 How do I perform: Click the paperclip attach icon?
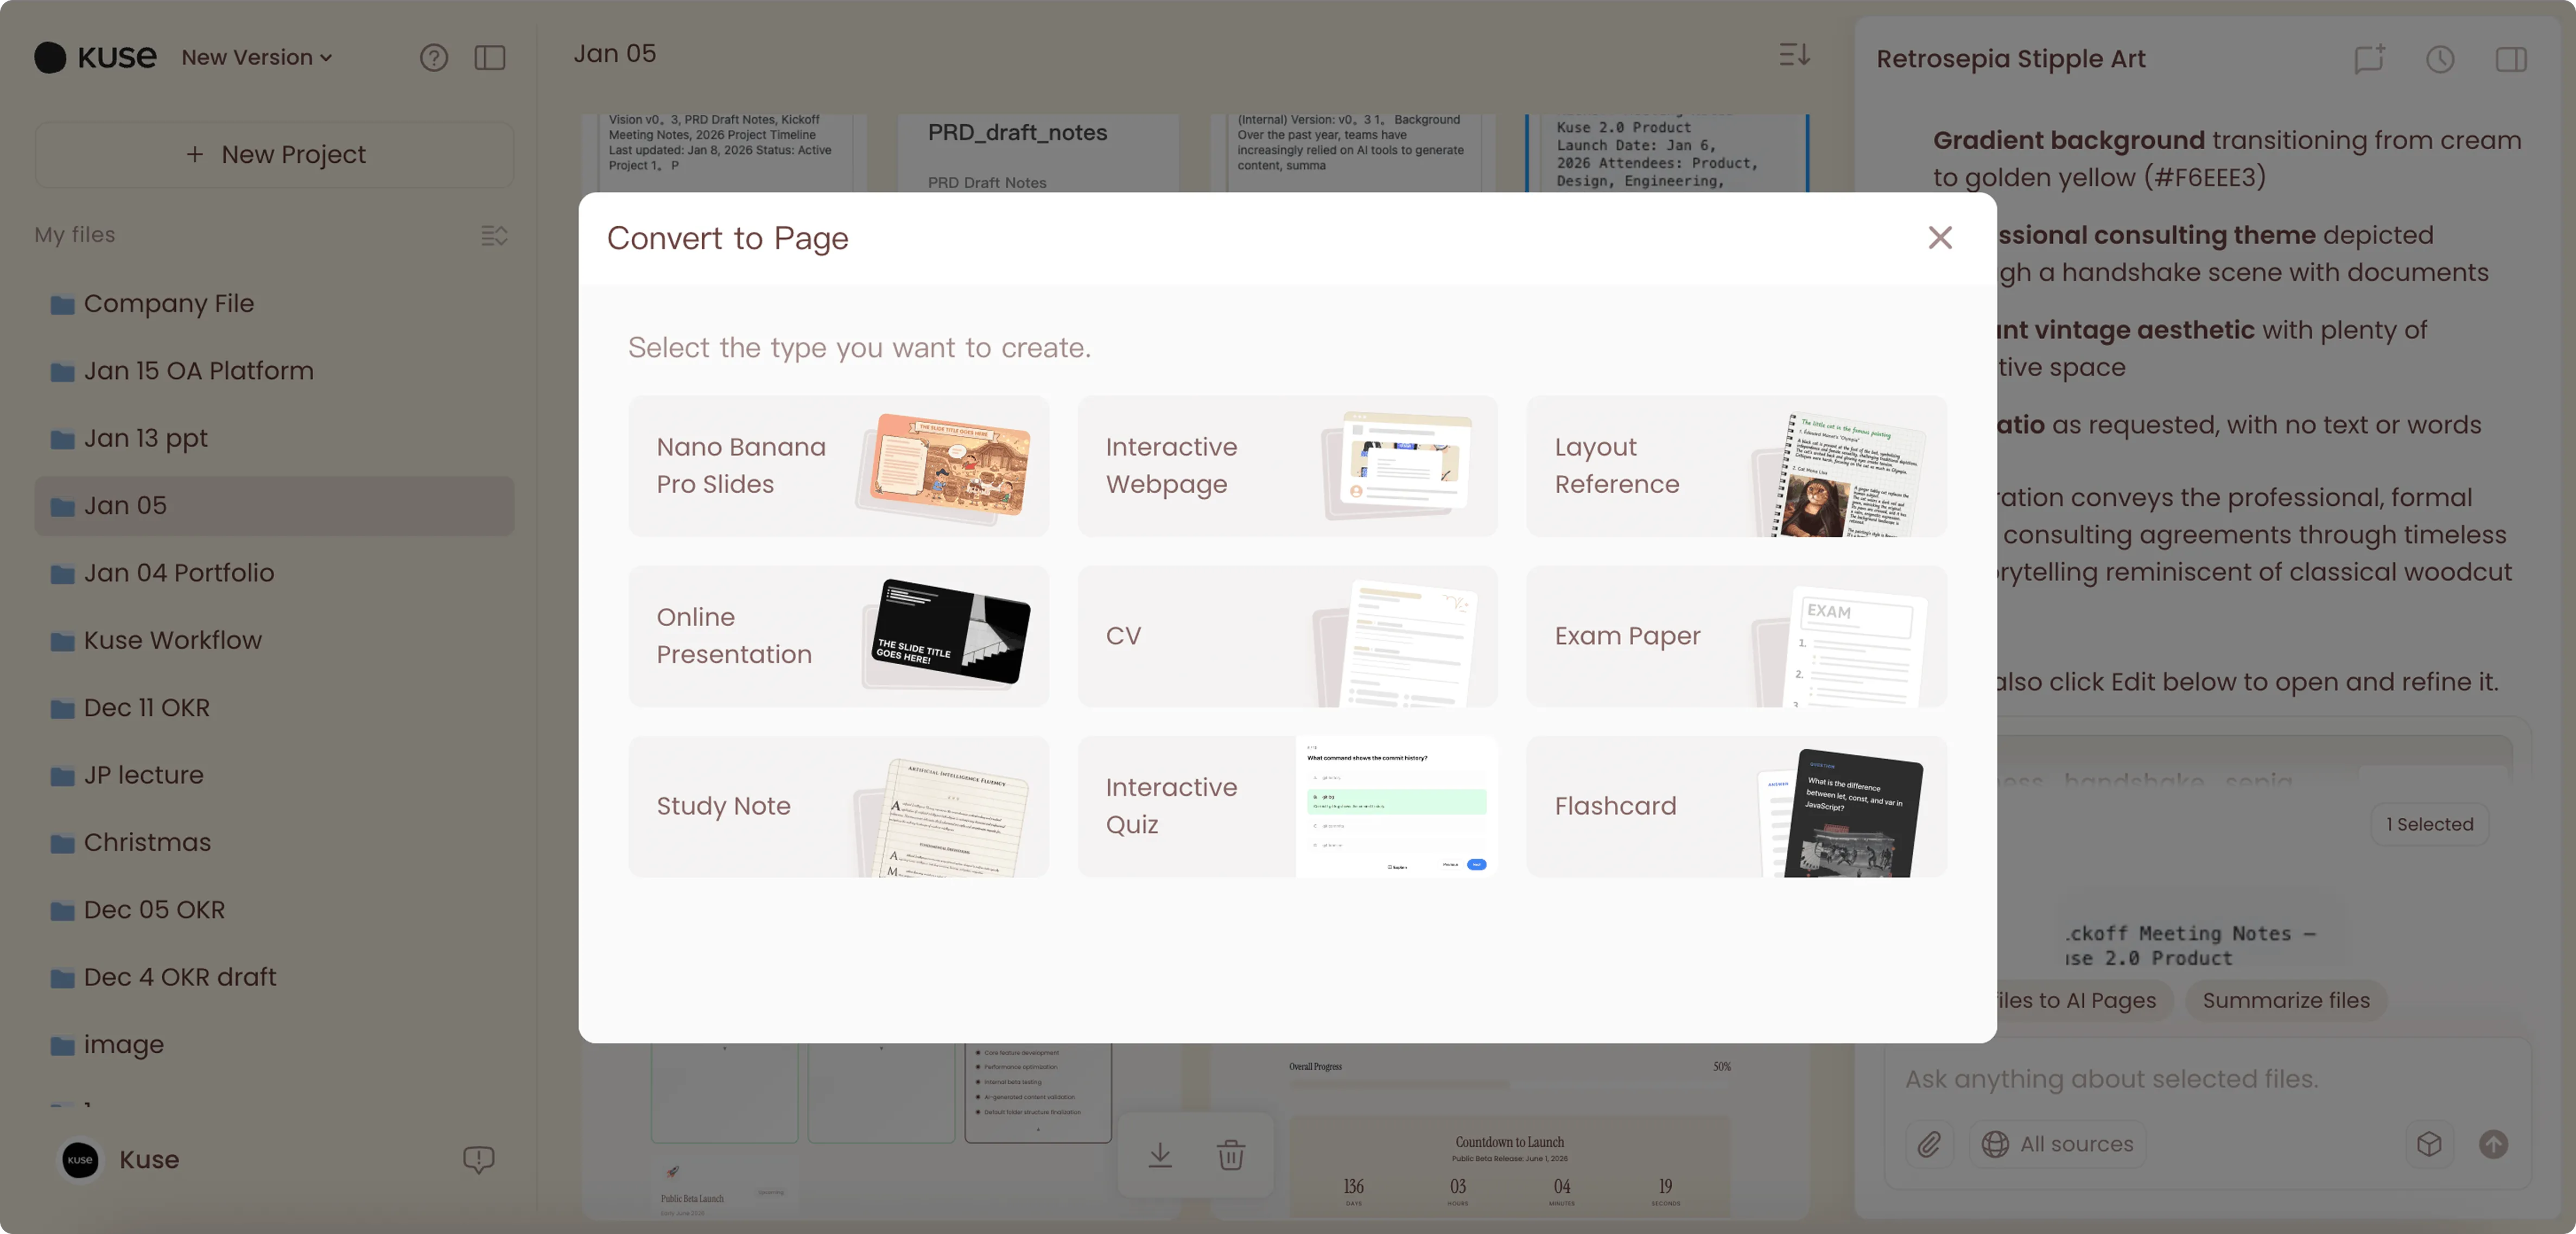[1928, 1143]
